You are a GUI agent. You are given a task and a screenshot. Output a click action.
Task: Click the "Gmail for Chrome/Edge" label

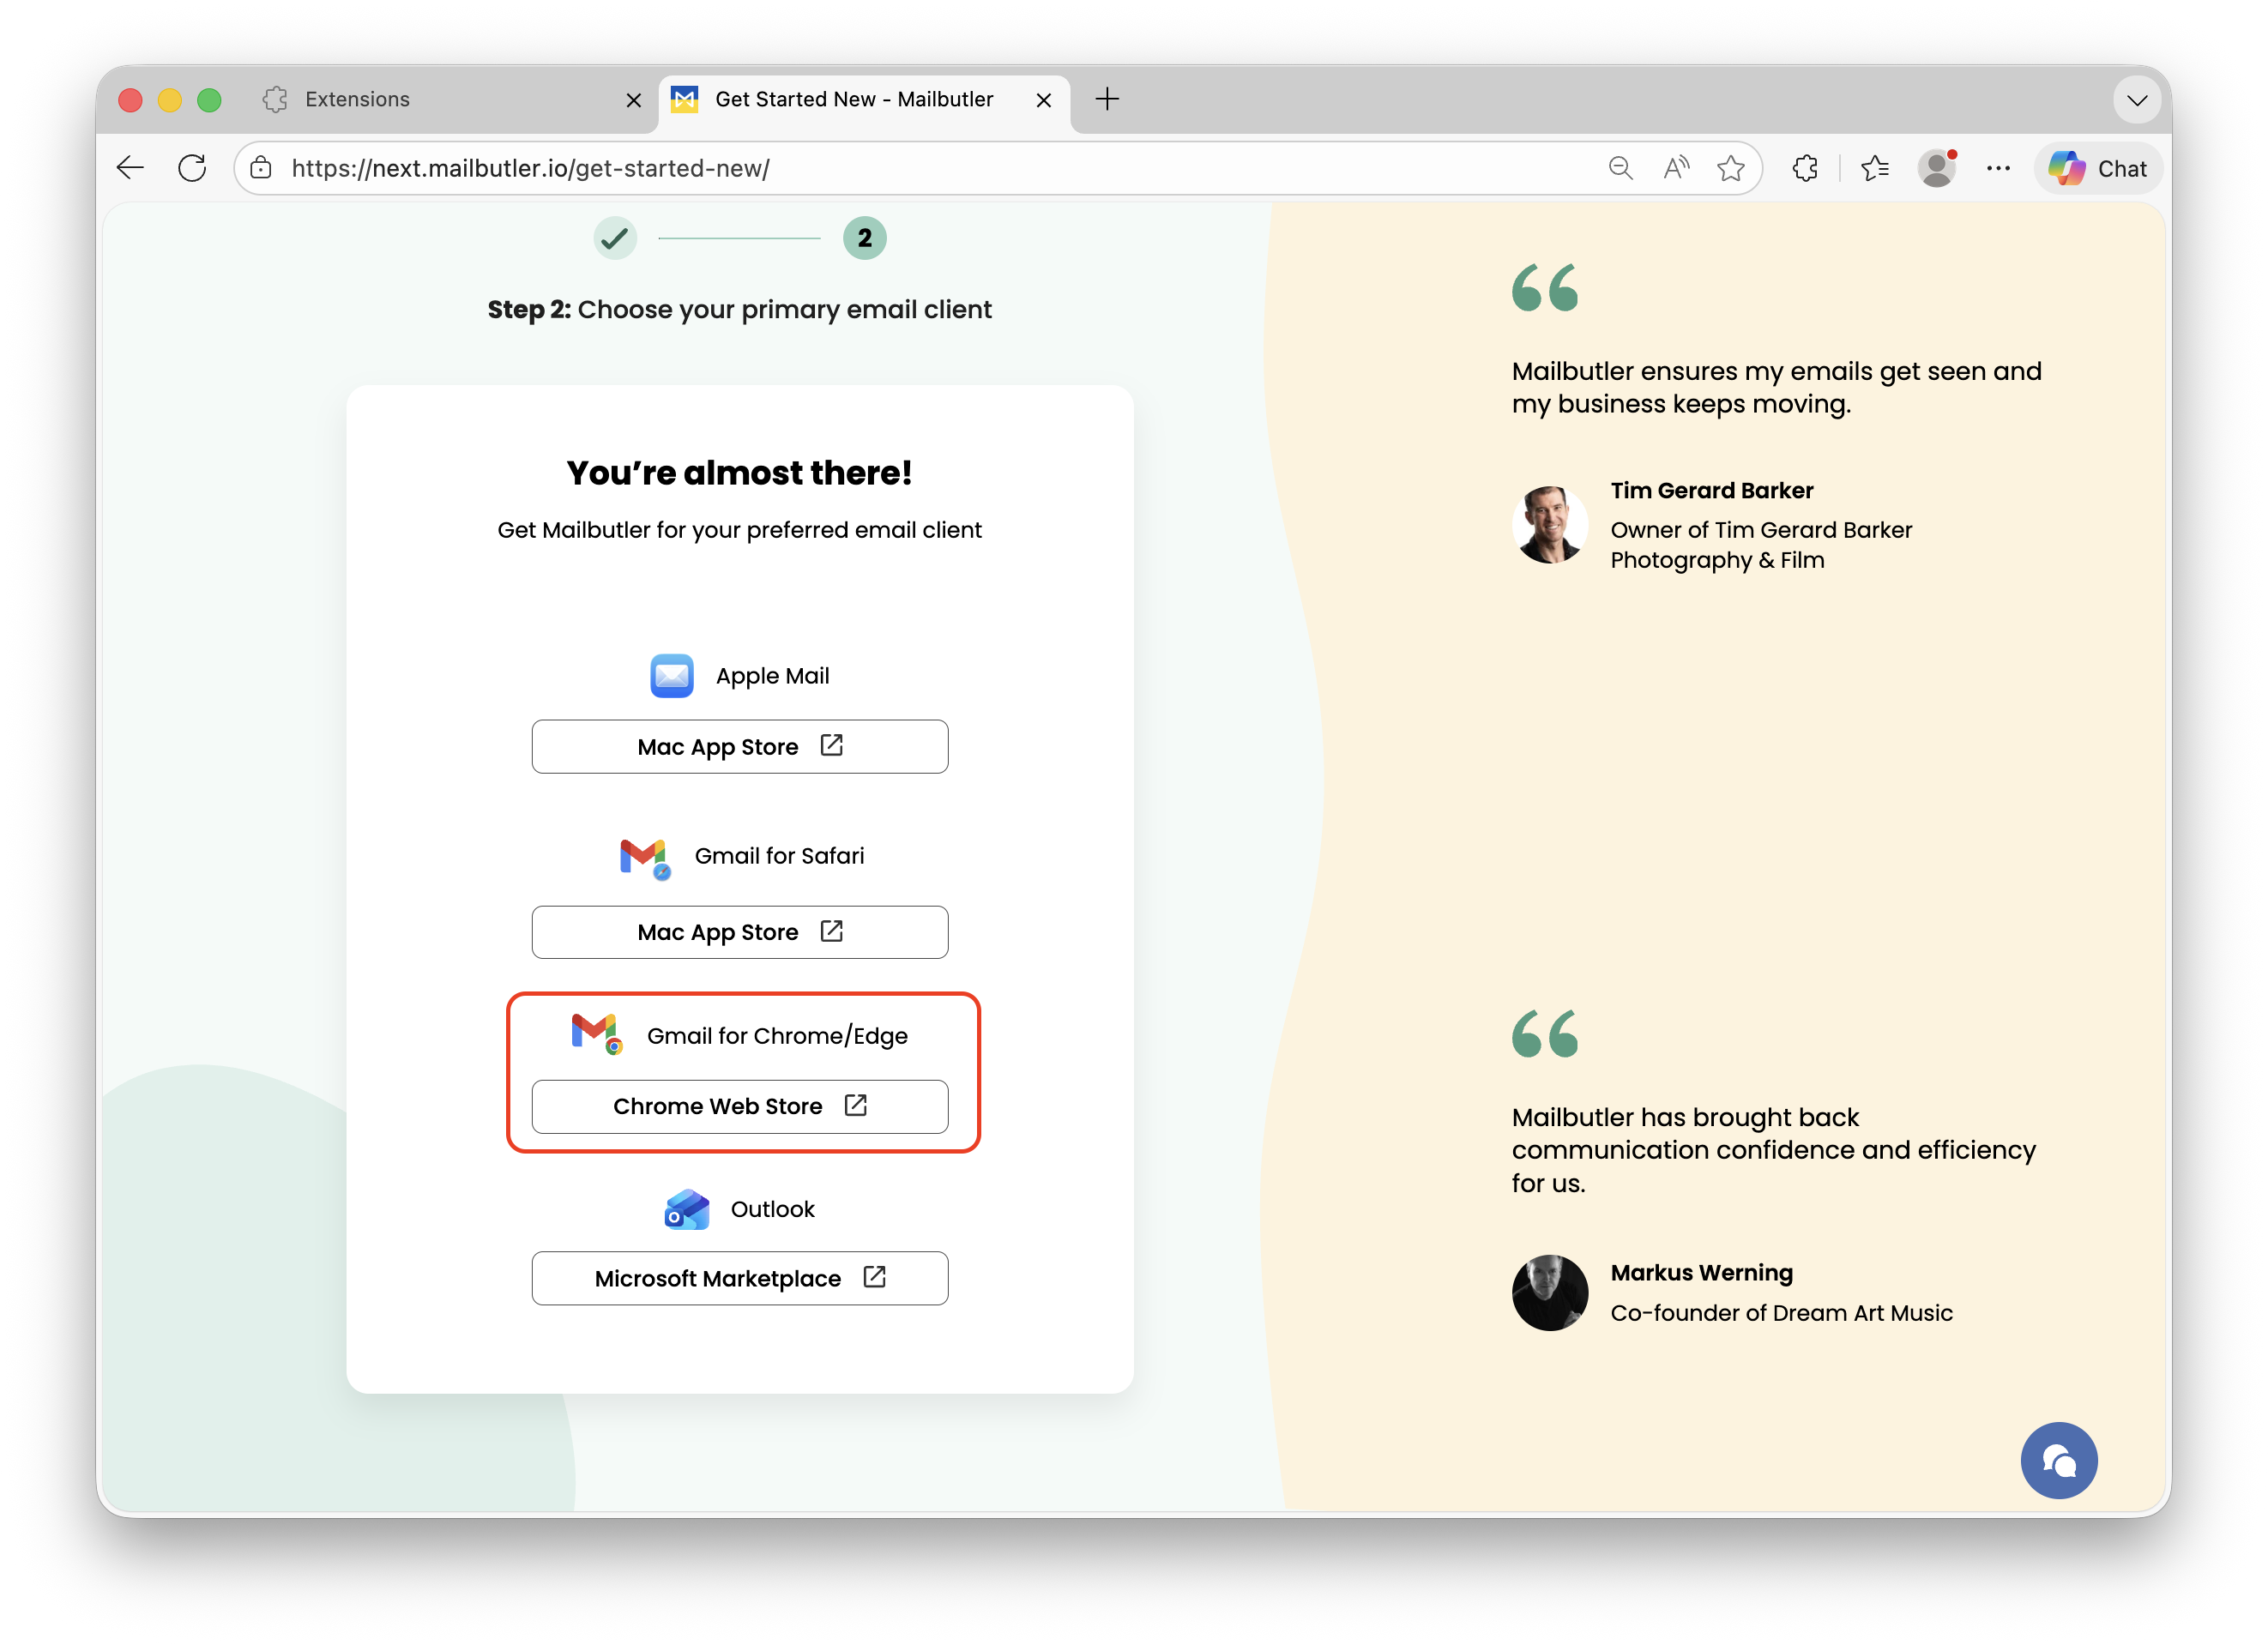pos(777,1036)
